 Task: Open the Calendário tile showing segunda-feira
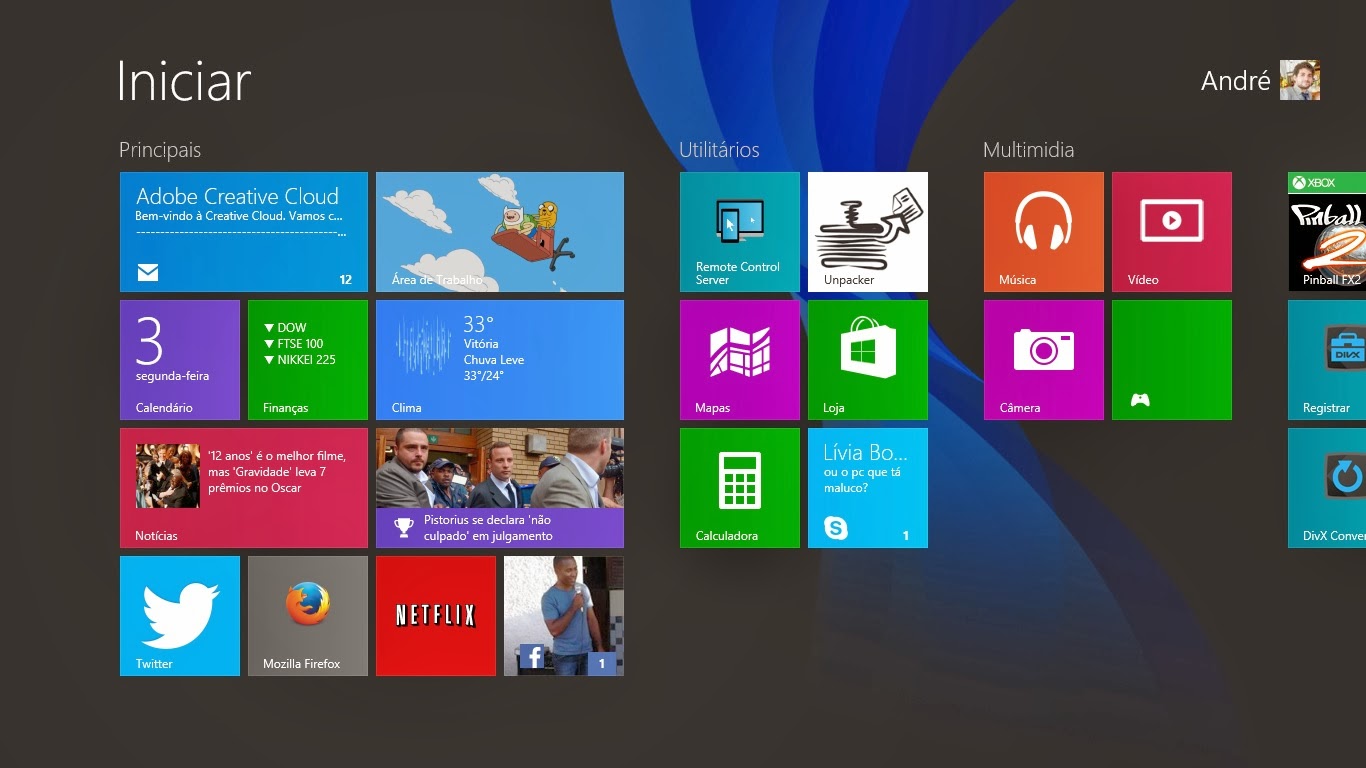(180, 360)
